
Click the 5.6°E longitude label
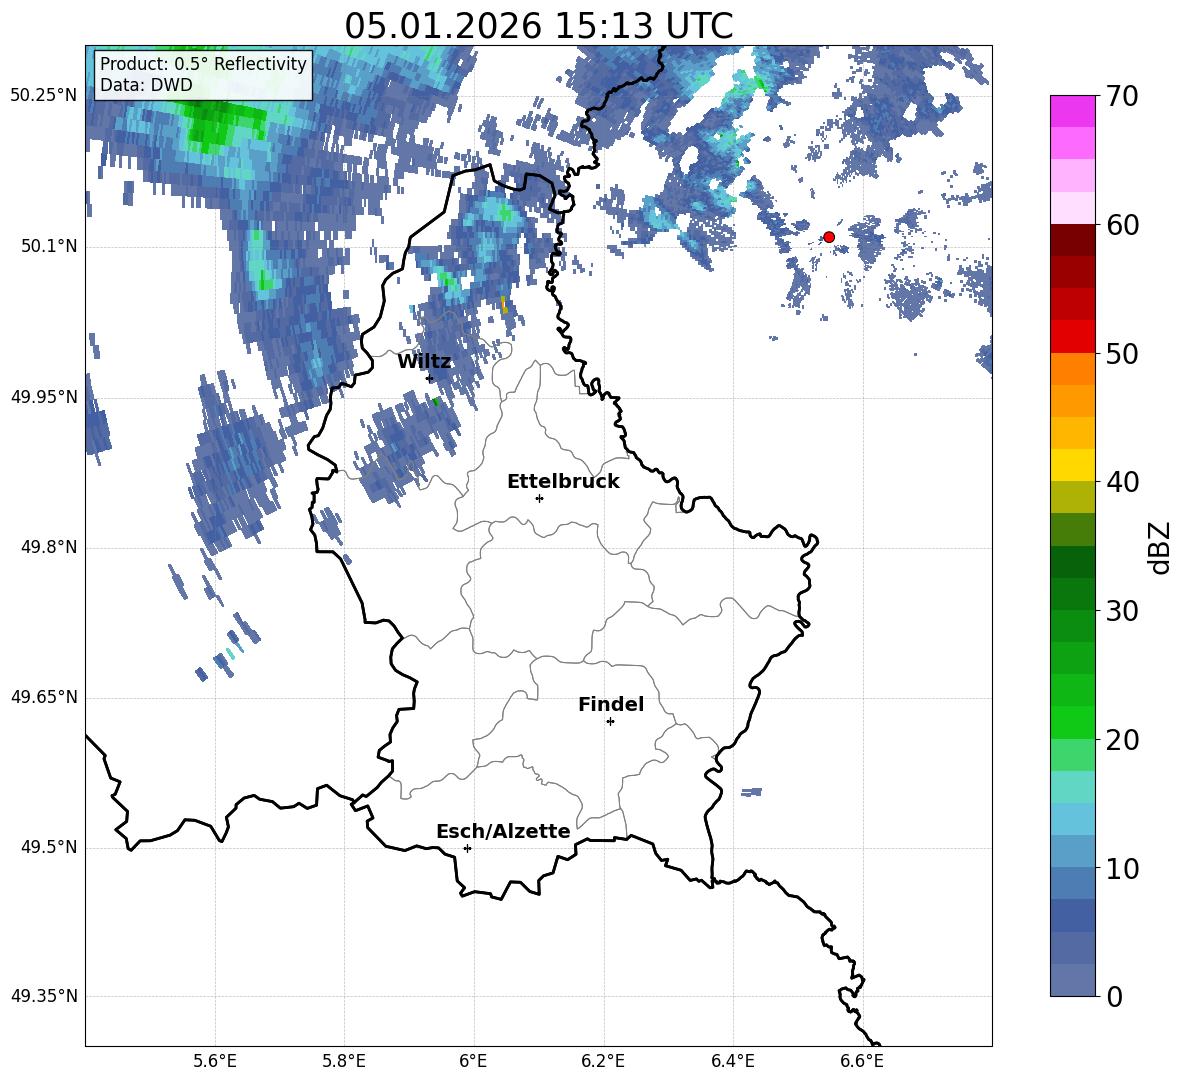point(215,1061)
